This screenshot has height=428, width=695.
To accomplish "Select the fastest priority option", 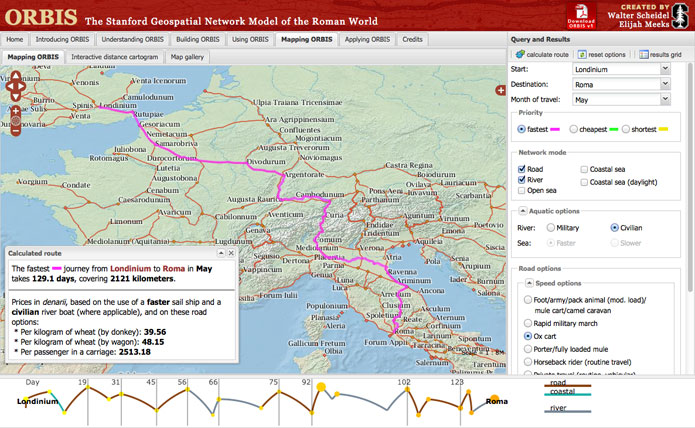I will click(521, 129).
